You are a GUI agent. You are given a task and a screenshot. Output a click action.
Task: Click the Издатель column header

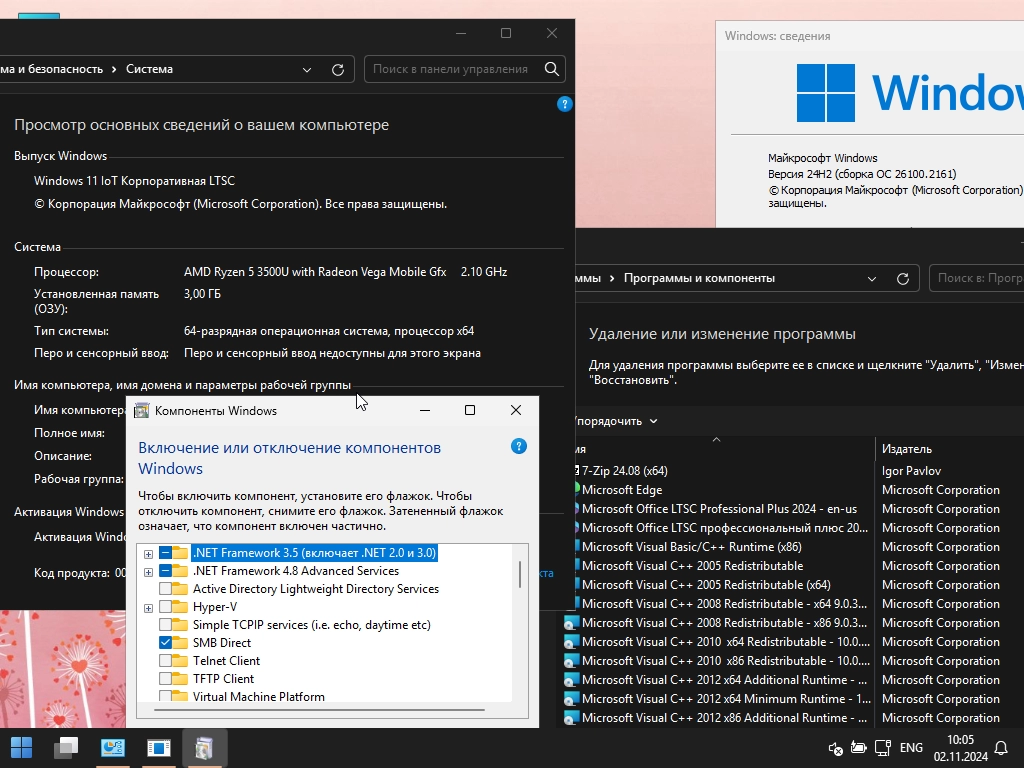click(906, 449)
